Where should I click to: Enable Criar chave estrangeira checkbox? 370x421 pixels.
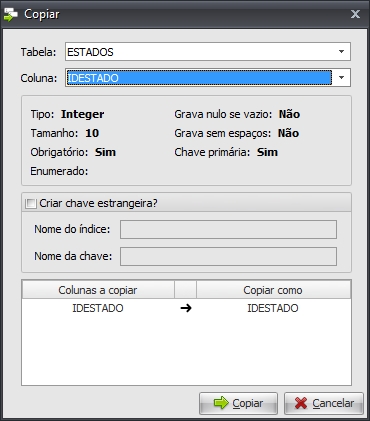click(31, 203)
